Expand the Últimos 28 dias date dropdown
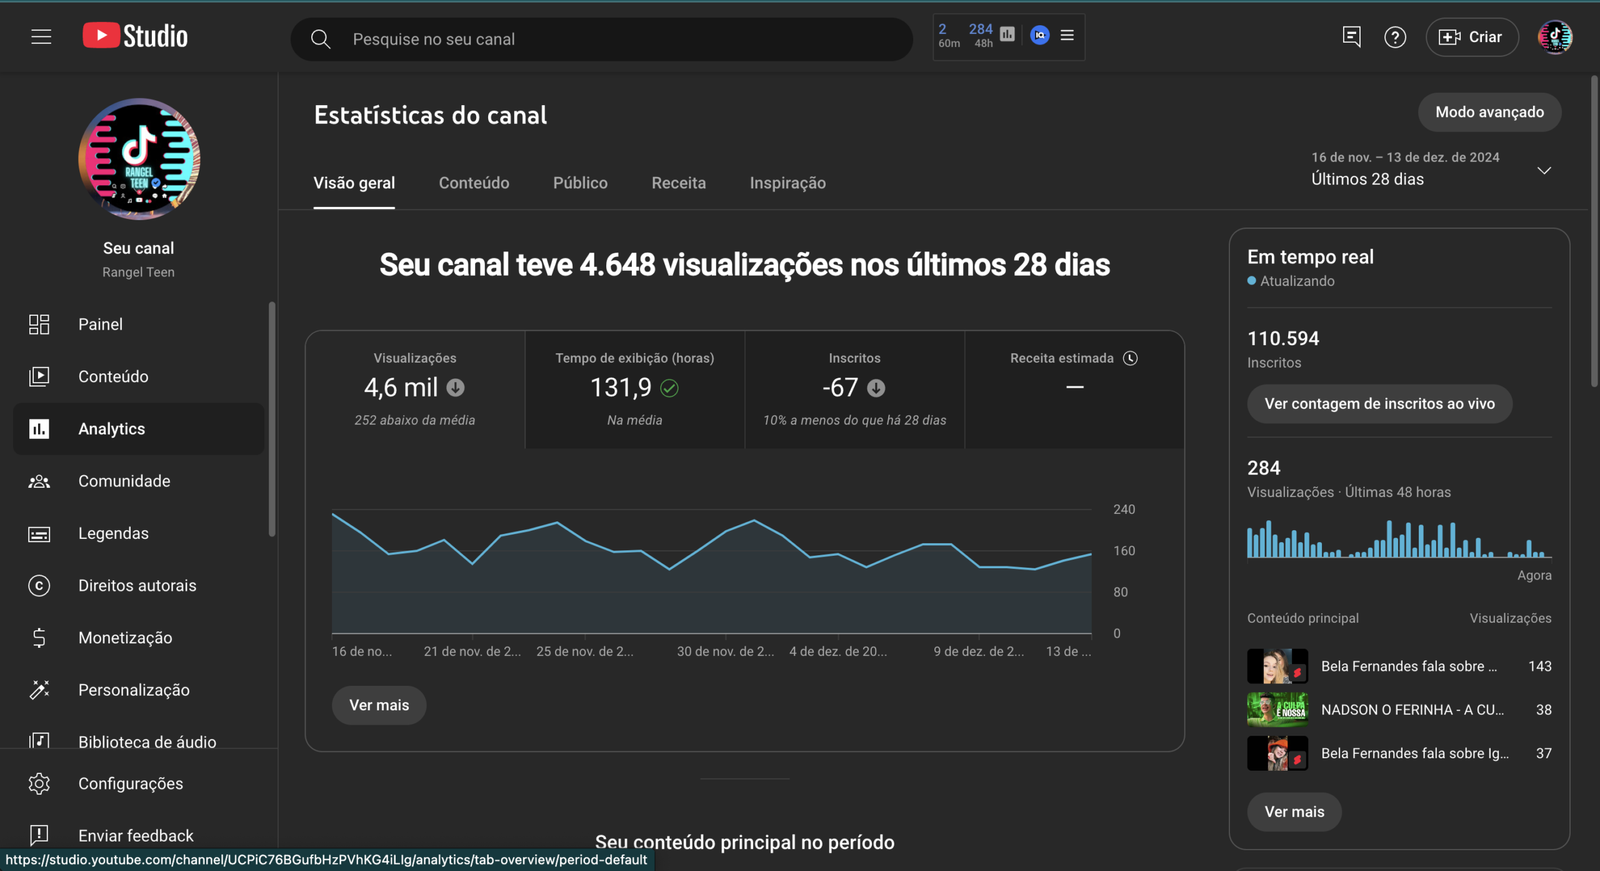Screen dimensions: 1600x871 [1543, 170]
